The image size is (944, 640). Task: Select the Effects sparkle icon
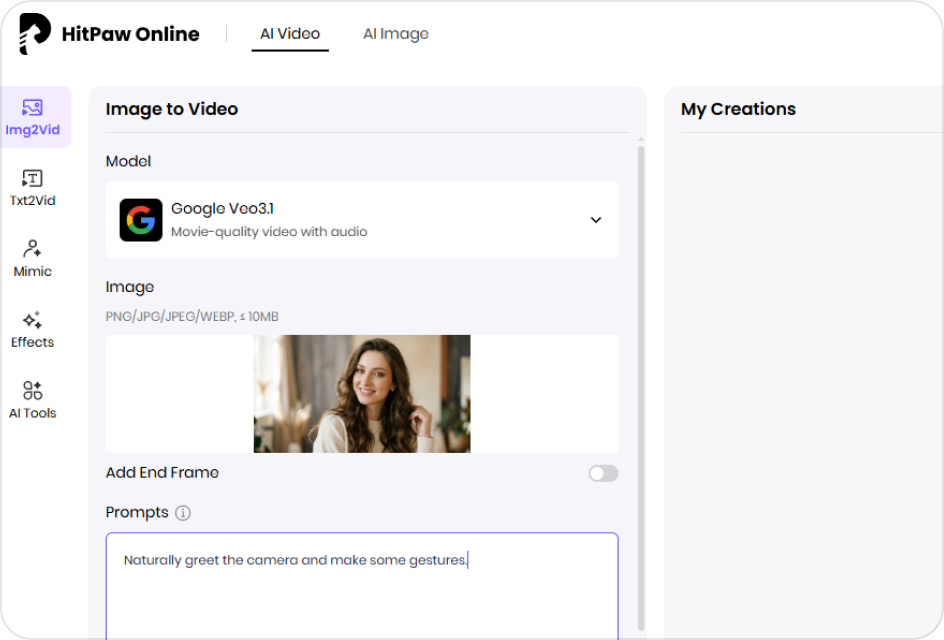[33, 329]
